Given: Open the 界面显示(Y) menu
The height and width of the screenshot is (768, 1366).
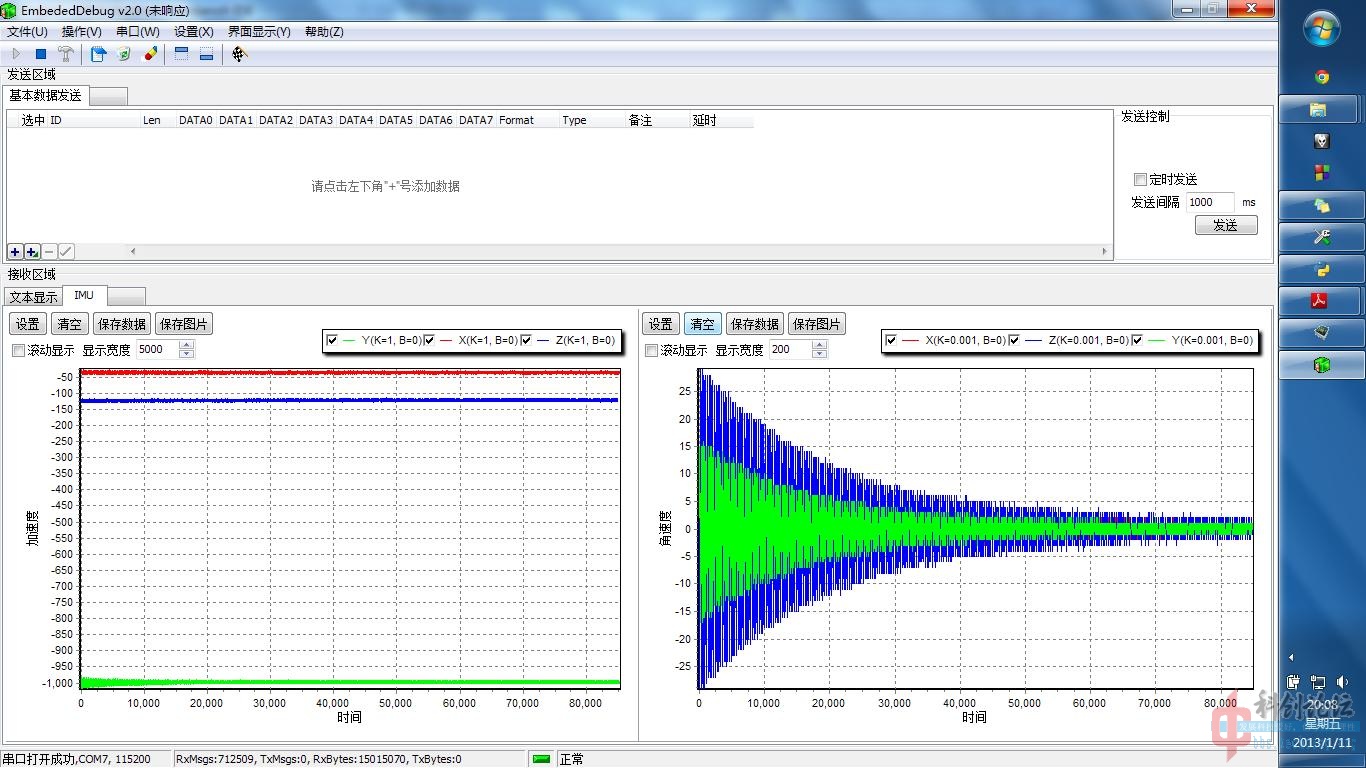Looking at the screenshot, I should pyautogui.click(x=259, y=32).
